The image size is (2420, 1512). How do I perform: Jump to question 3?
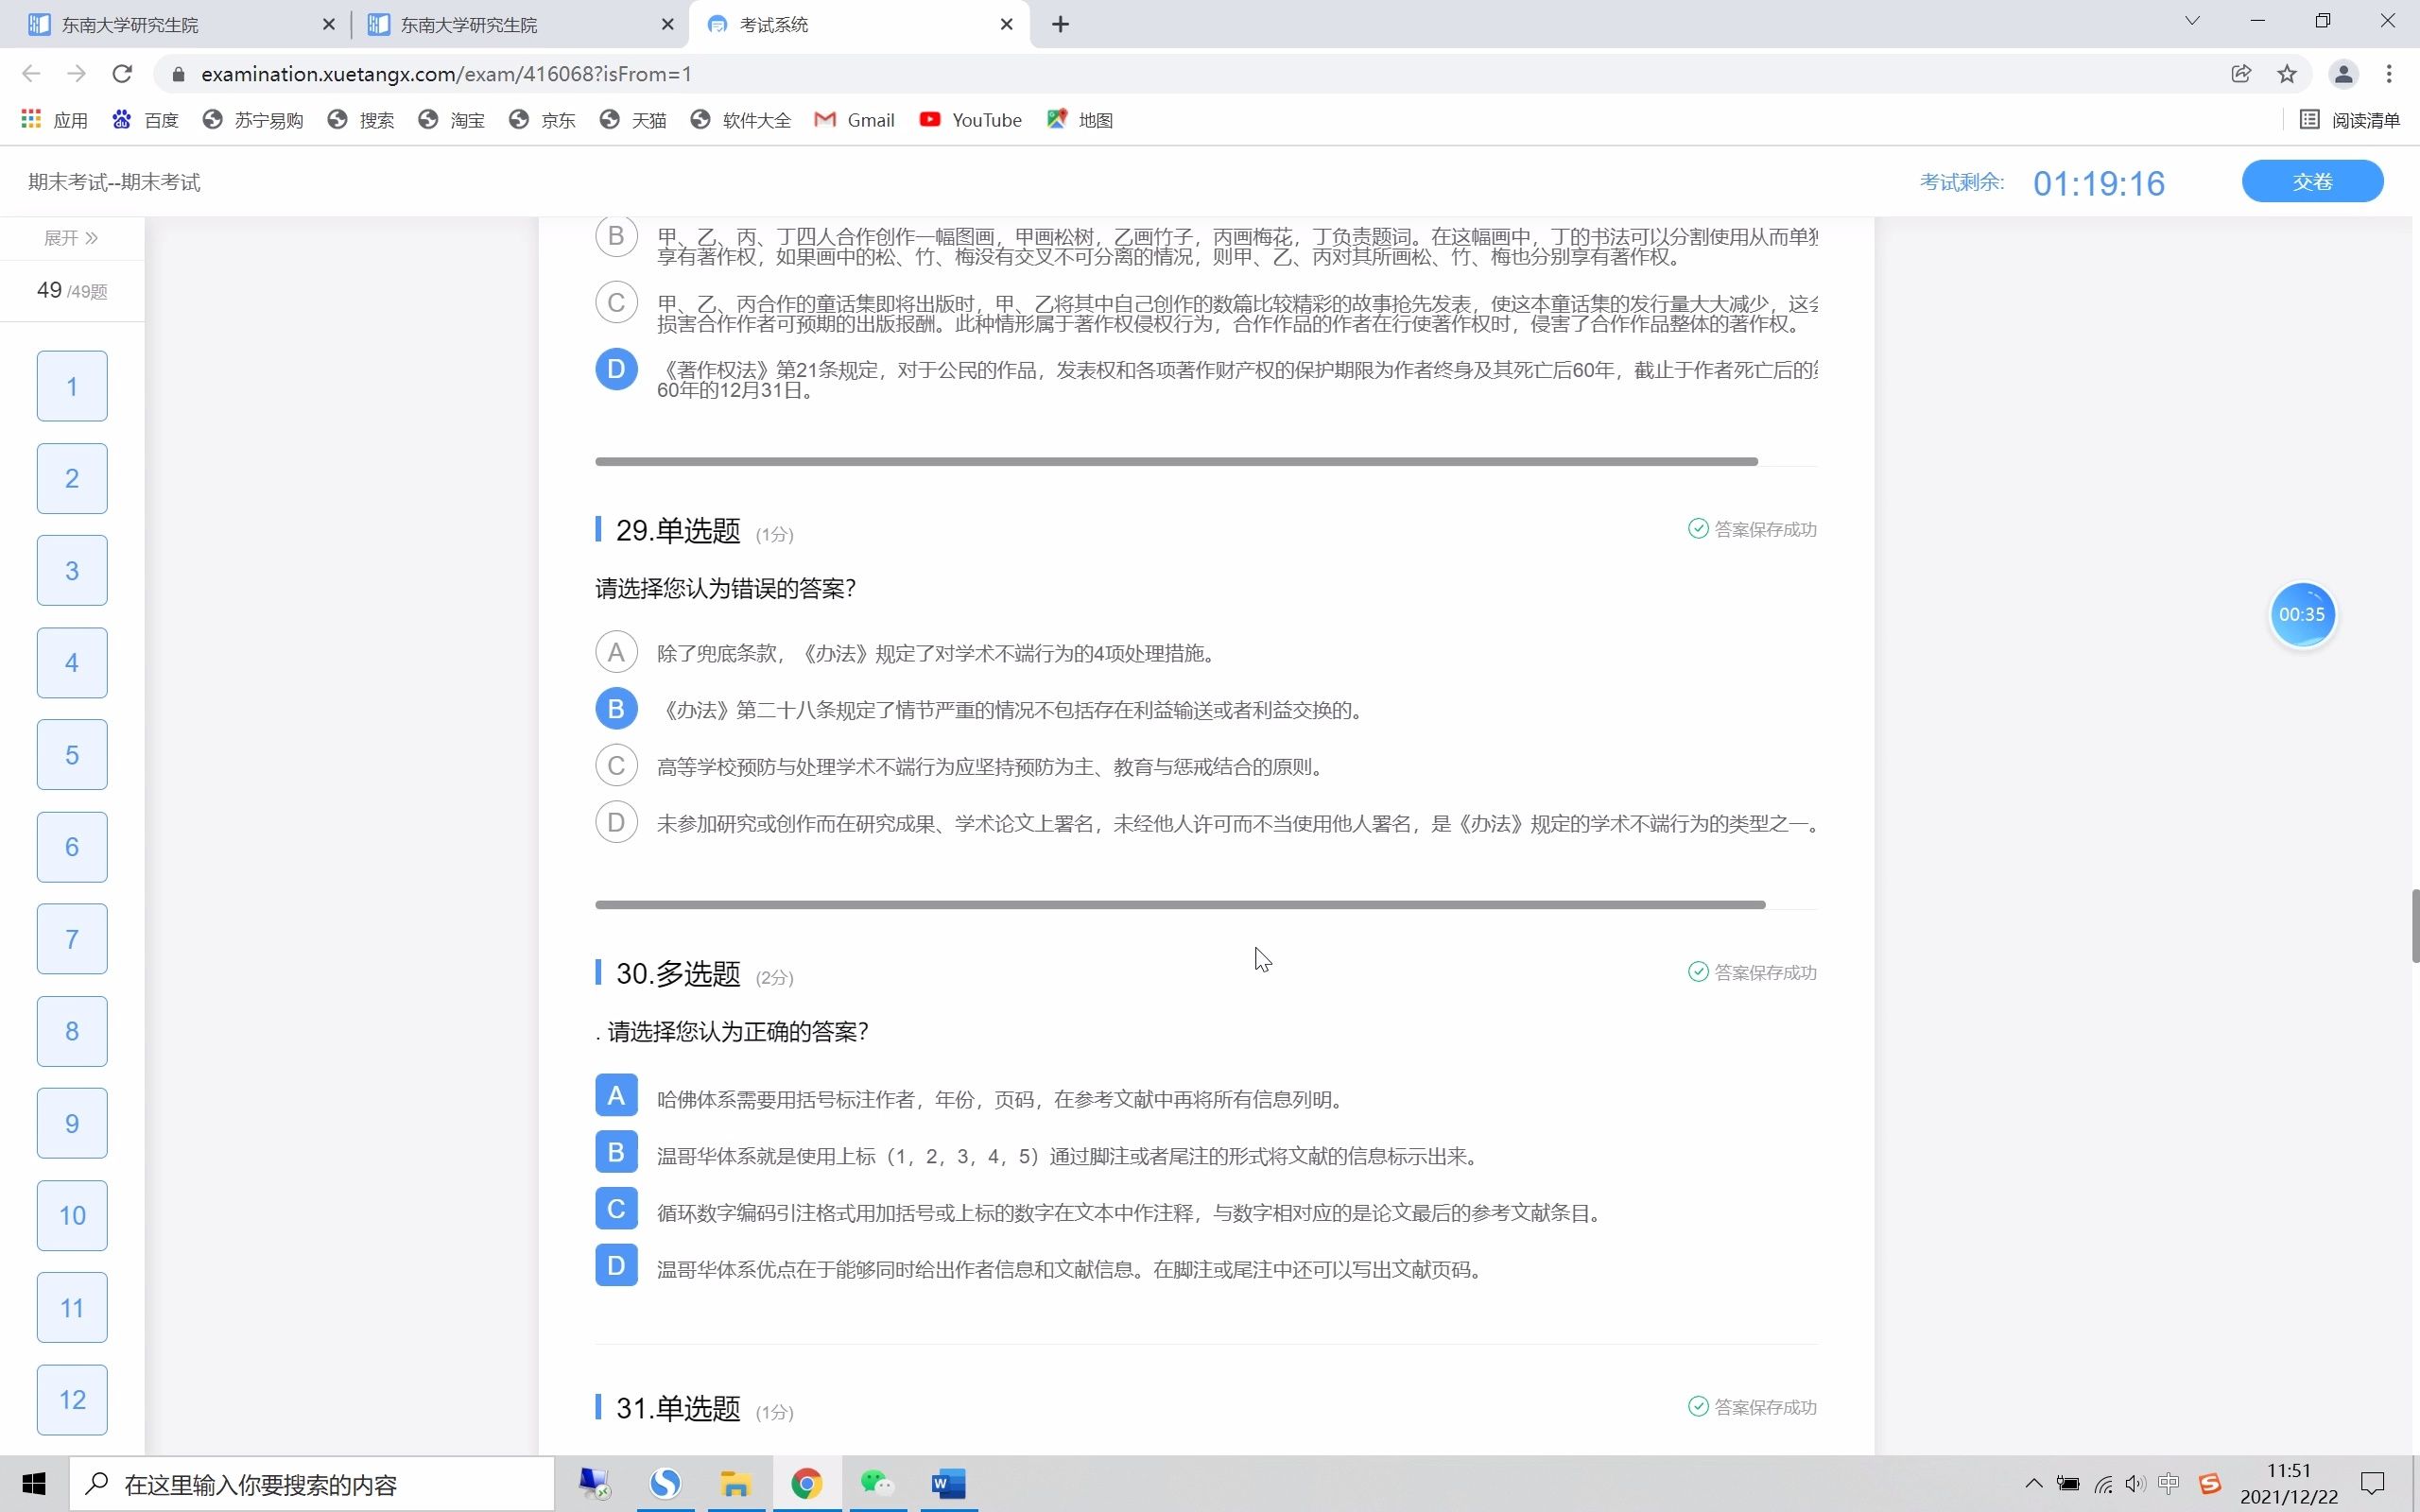pos(72,570)
